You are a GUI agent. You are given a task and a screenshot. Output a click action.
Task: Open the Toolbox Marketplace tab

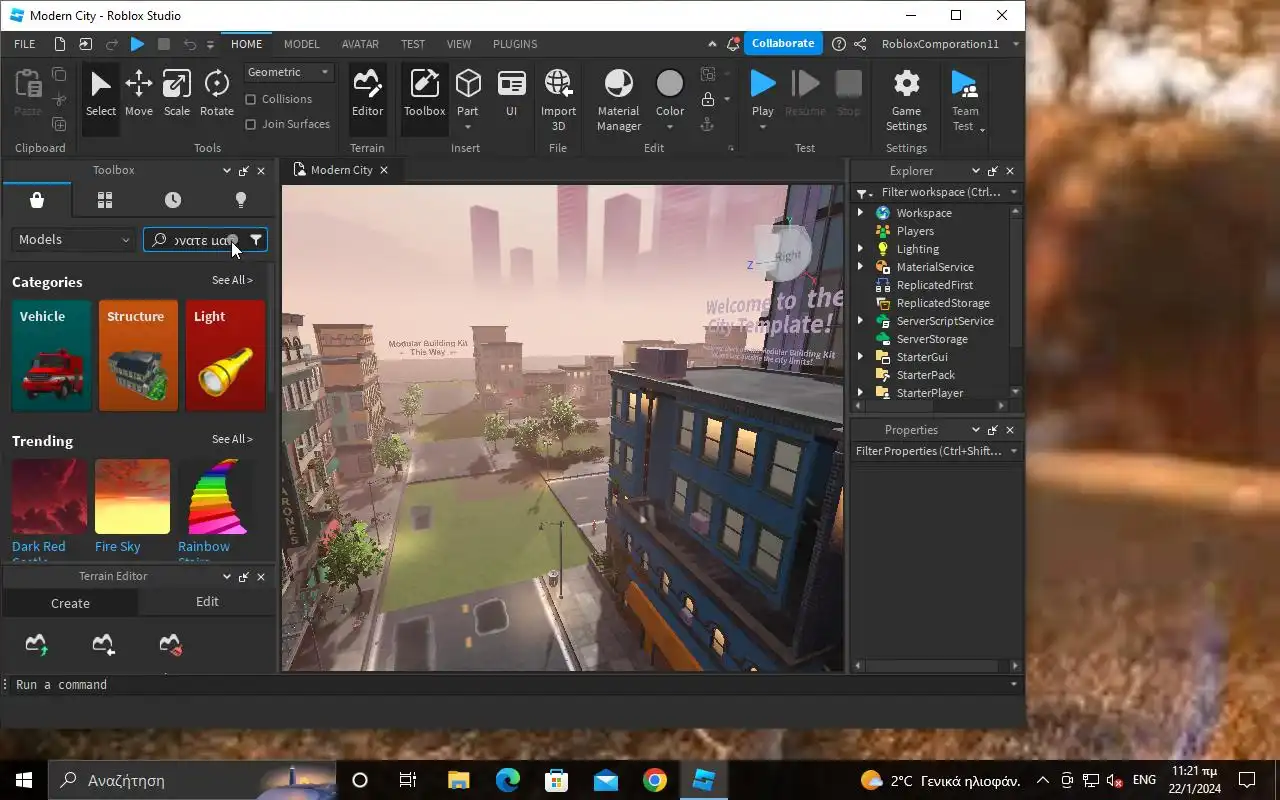click(x=37, y=200)
